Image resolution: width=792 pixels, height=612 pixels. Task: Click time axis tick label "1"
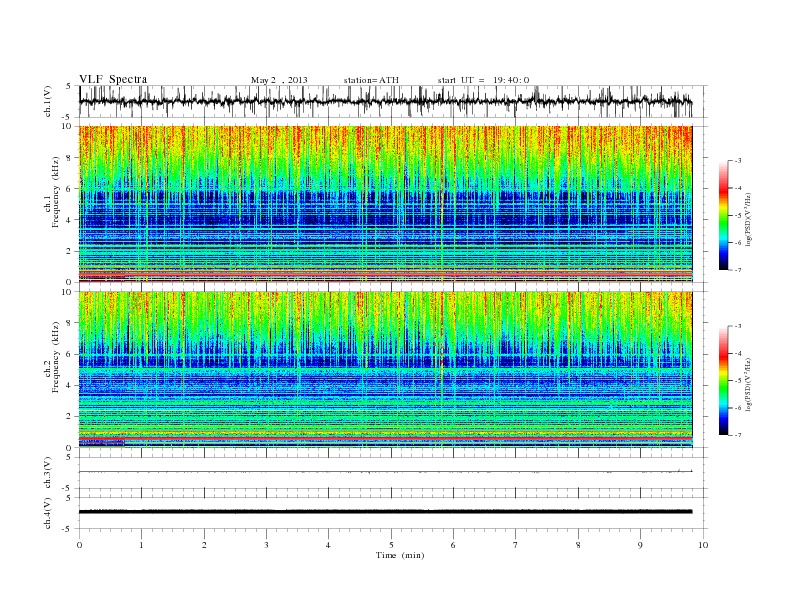(x=142, y=545)
